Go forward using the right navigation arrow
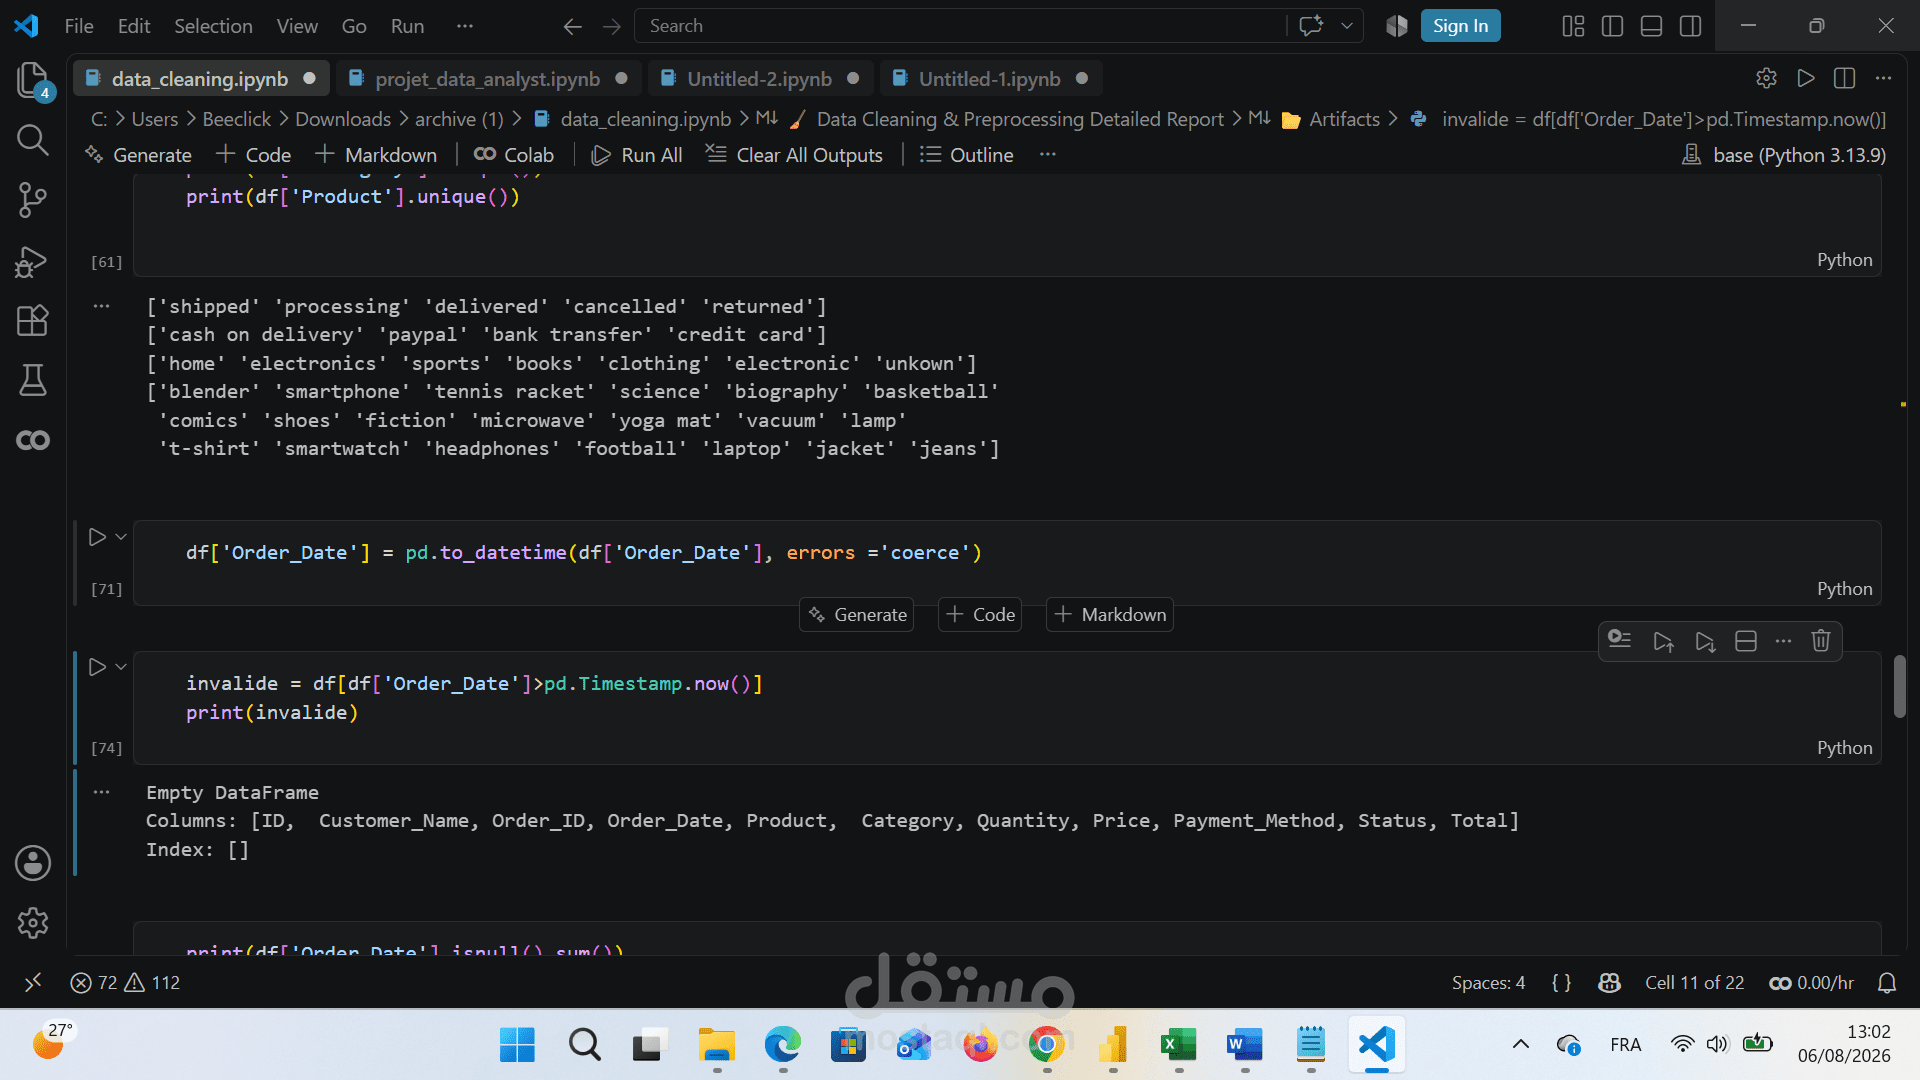1920x1080 pixels. tap(612, 26)
